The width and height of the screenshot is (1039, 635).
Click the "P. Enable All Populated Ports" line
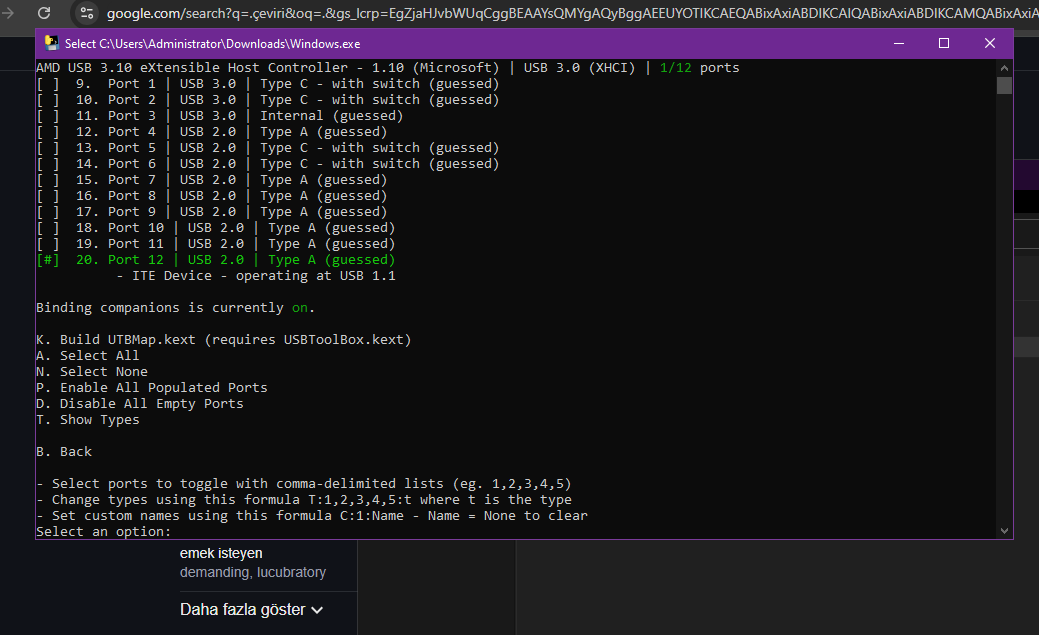[x=151, y=388]
